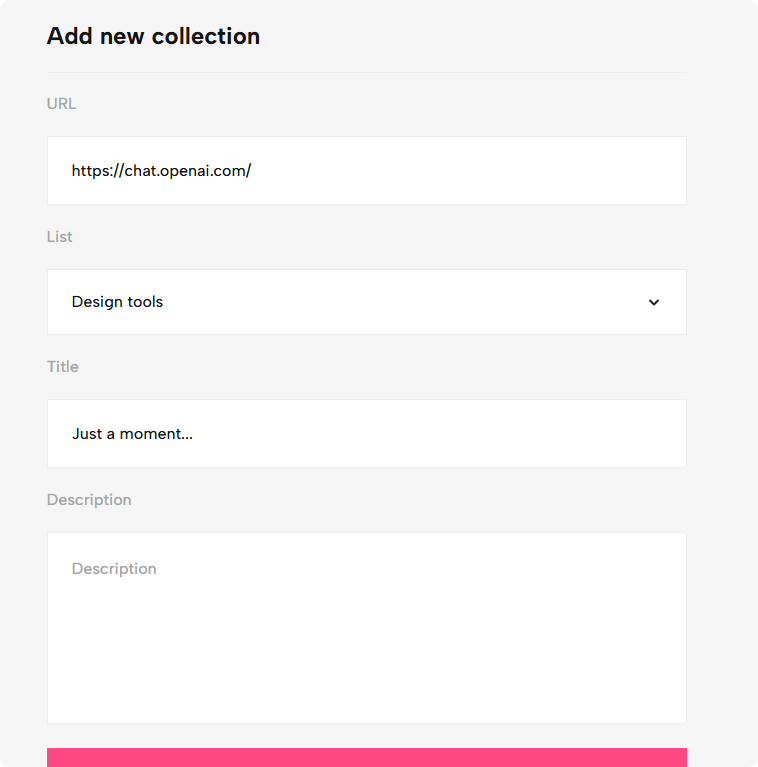This screenshot has width=758, height=767.
Task: Click the Description placeholder text
Action: click(114, 568)
